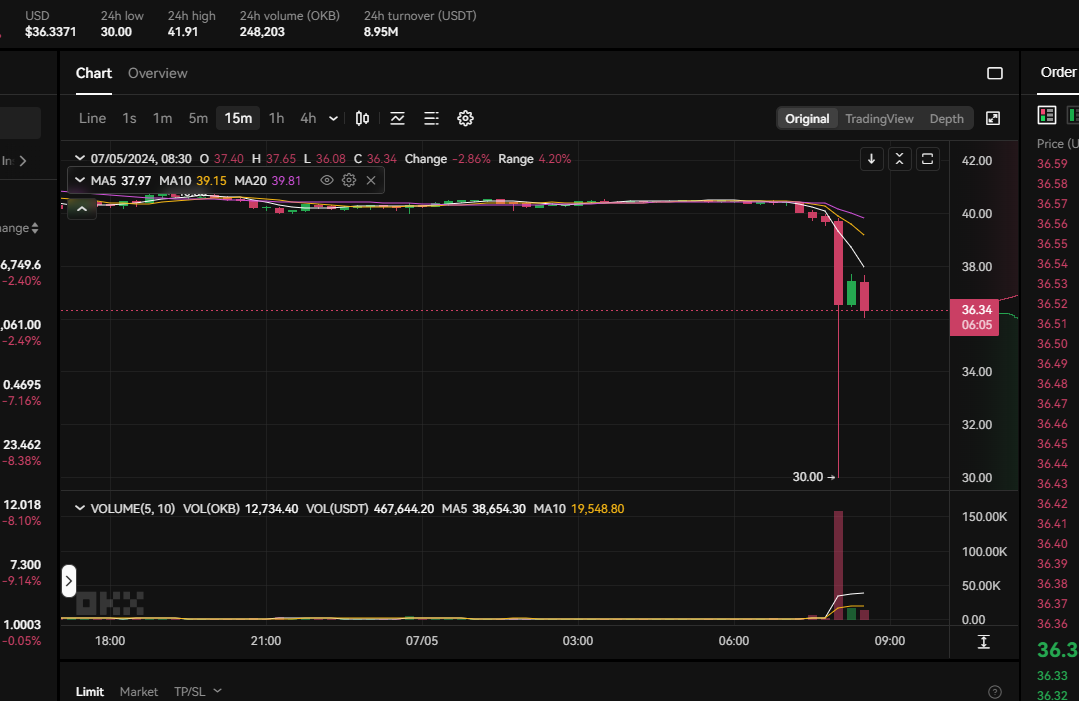The height and width of the screenshot is (701, 1079).
Task: Click the MA10 value 39.15
Action: (211, 180)
